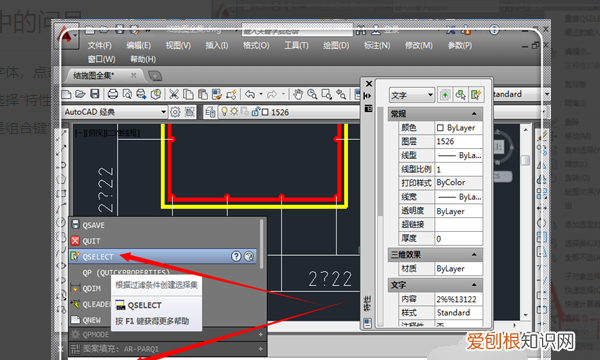Screen dimensions: 600x360
Task: Cut selection with the scissors icon
Action: [x=174, y=94]
